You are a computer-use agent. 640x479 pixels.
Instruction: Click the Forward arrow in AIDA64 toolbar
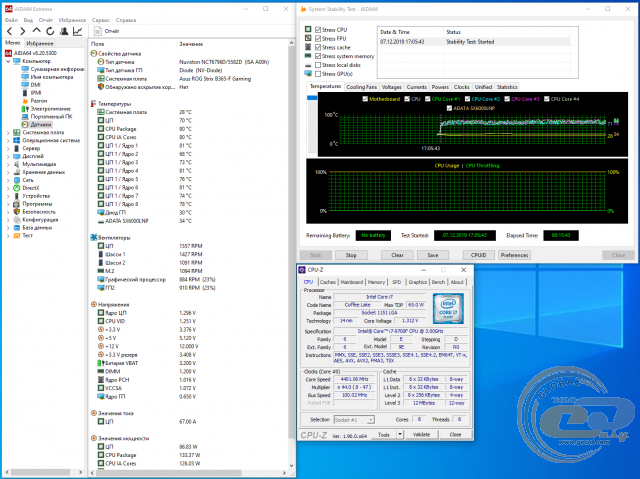coord(23,31)
